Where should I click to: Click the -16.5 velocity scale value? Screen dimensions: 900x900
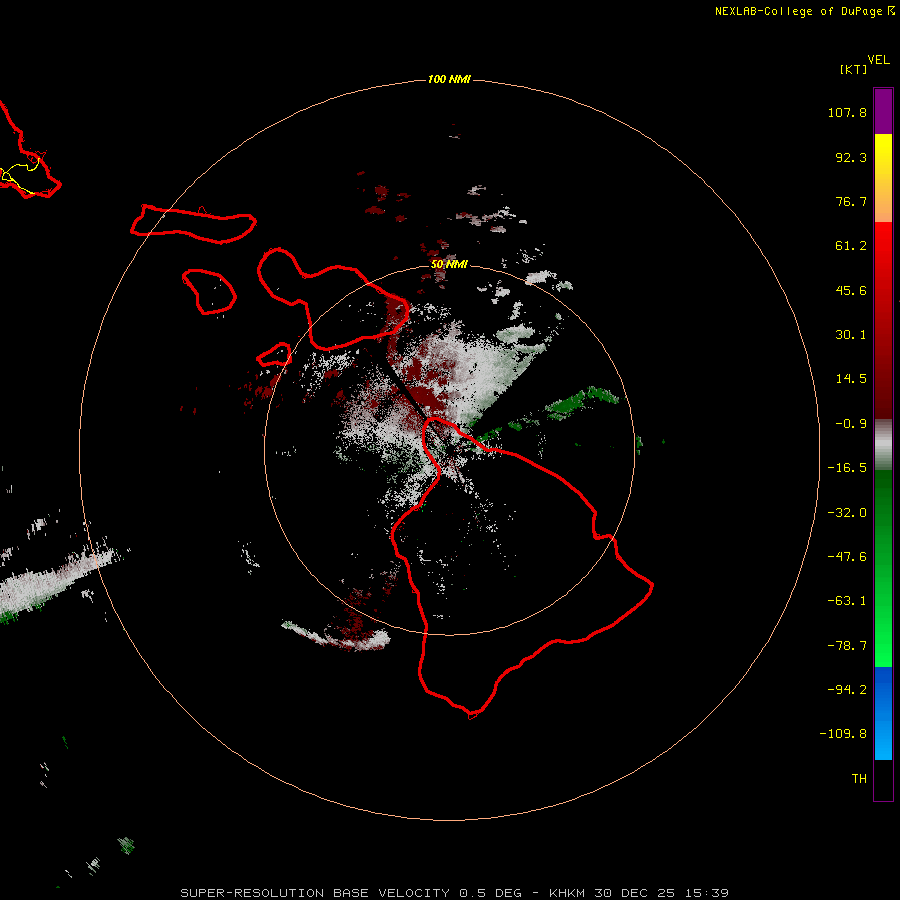click(847, 468)
